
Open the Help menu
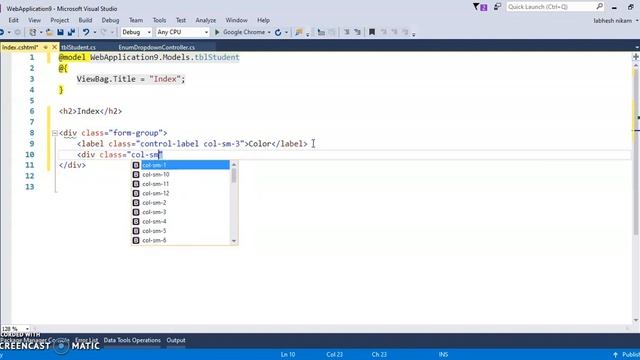coord(263,20)
